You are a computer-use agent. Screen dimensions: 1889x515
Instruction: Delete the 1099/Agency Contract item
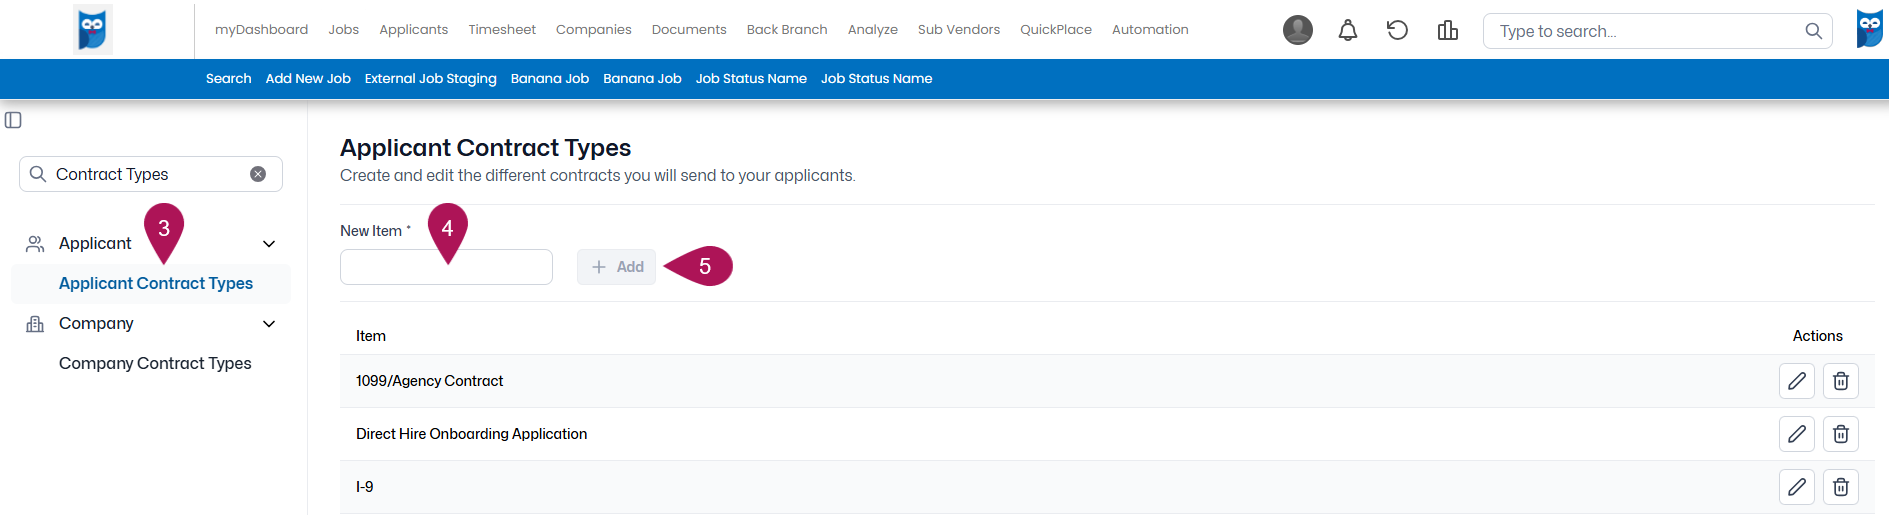click(1840, 381)
